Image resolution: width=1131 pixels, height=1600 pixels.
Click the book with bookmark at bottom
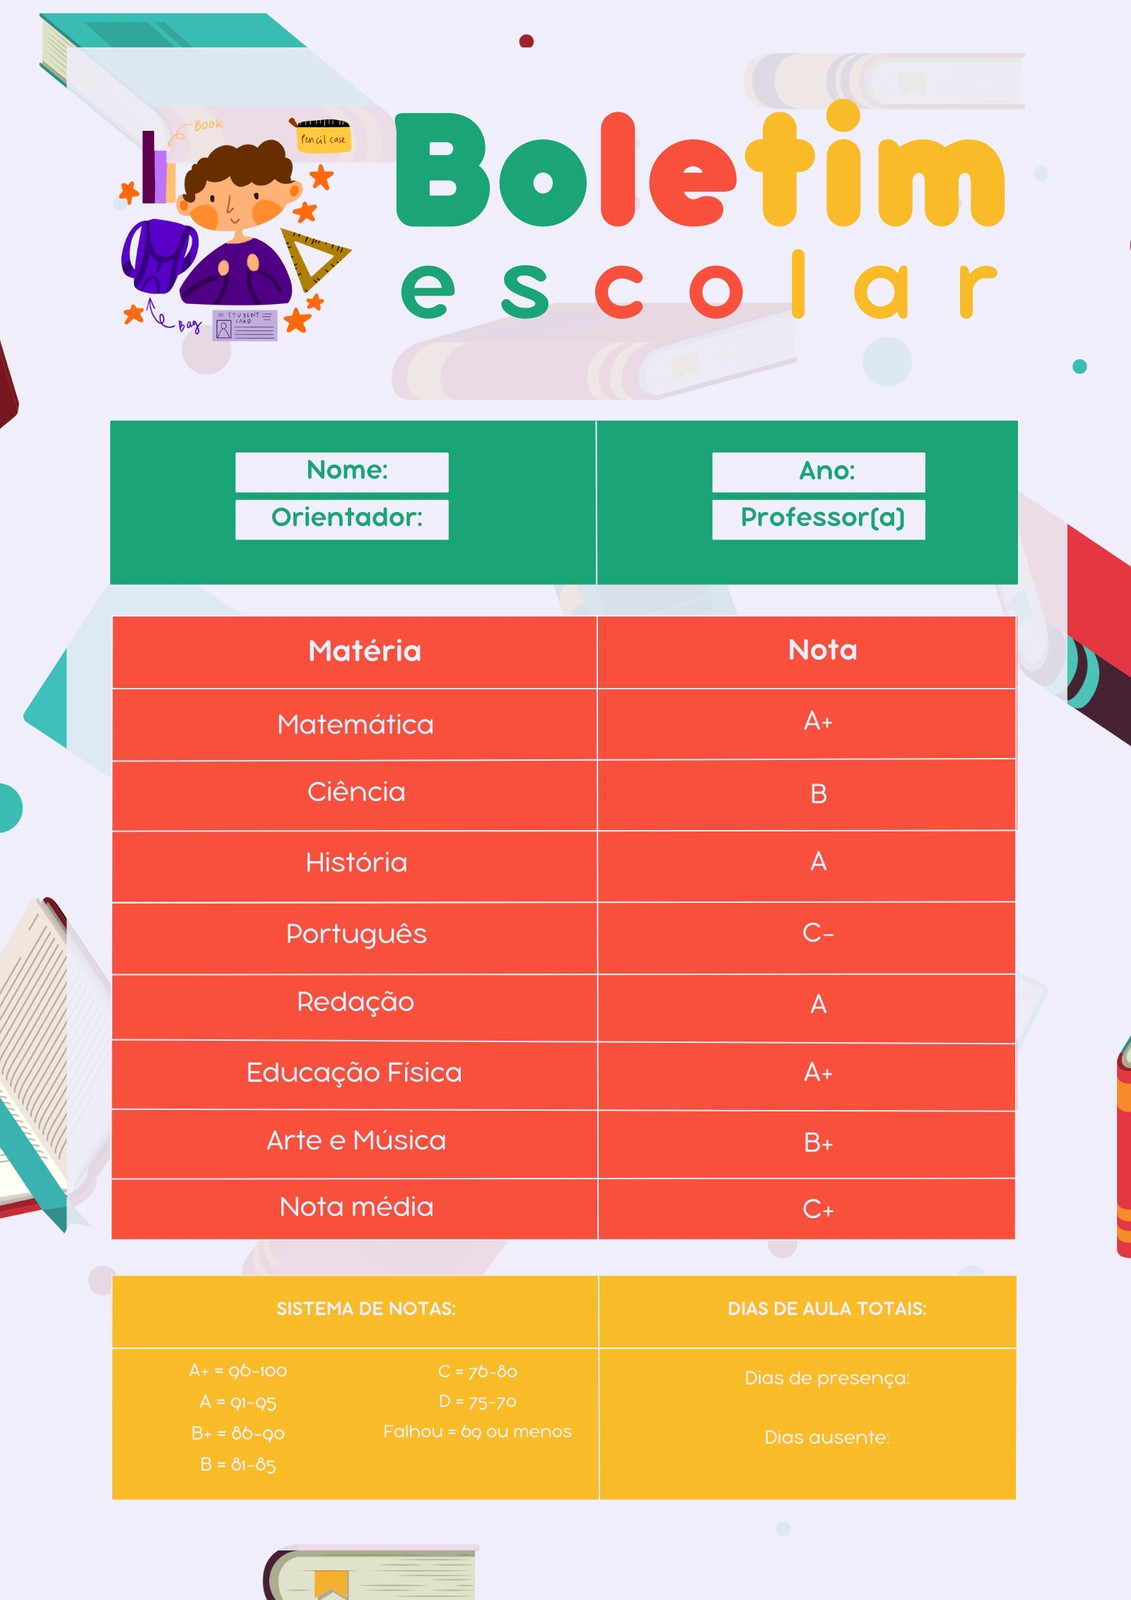coord(369,1573)
